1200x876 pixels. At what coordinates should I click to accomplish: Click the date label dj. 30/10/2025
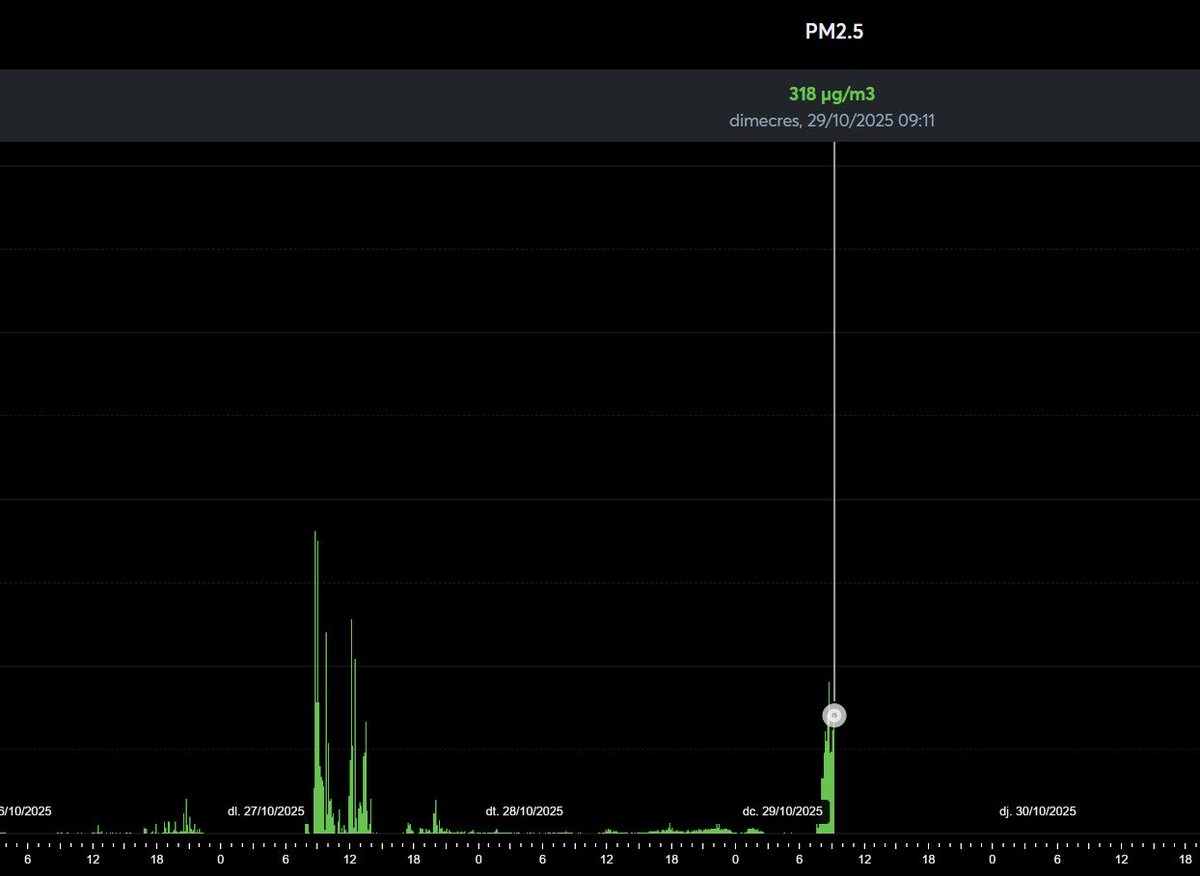(1038, 811)
